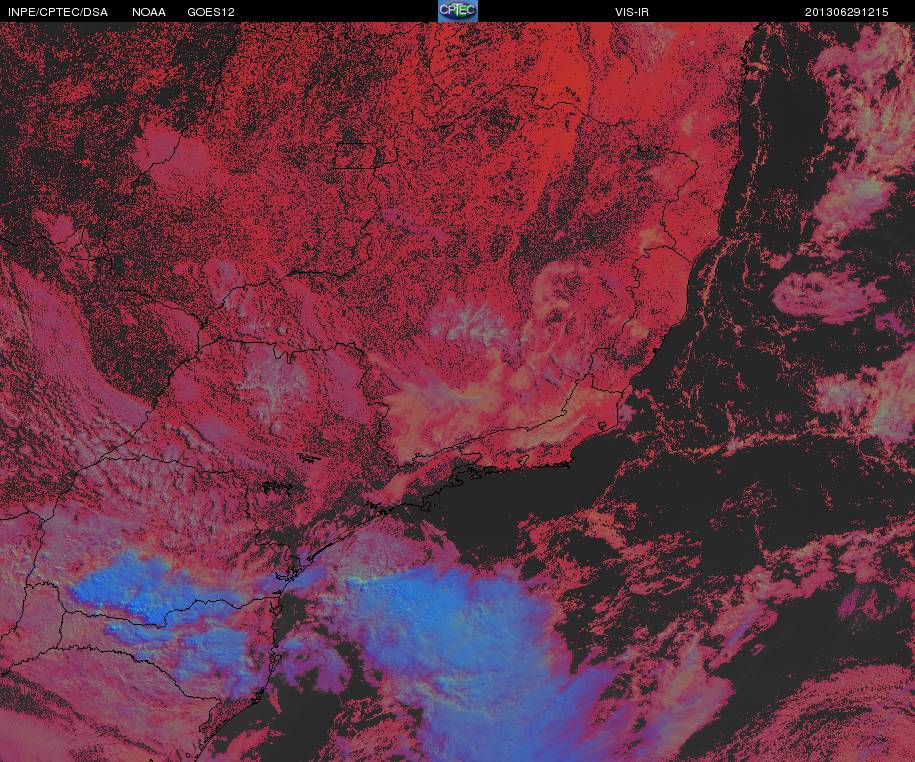Click the CPTEC logo in header
Viewport: 915px width, 762px height.
458,11
